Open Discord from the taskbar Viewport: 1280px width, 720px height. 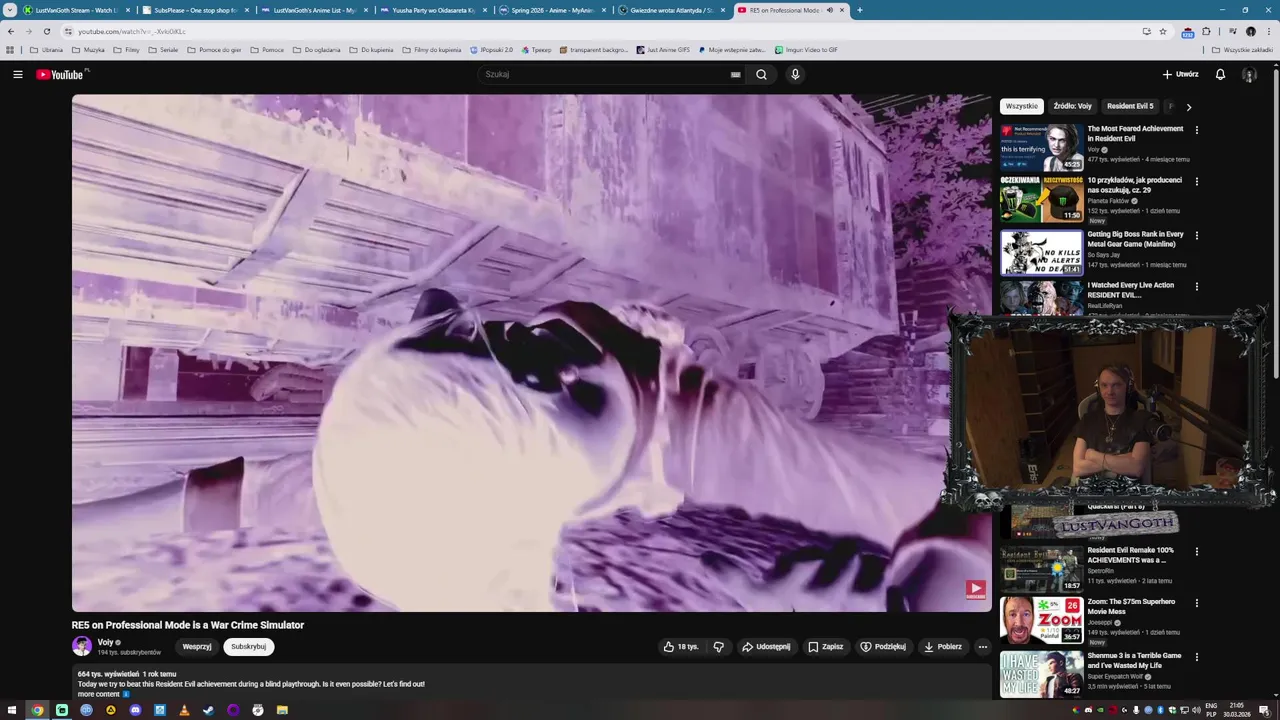click(x=135, y=710)
